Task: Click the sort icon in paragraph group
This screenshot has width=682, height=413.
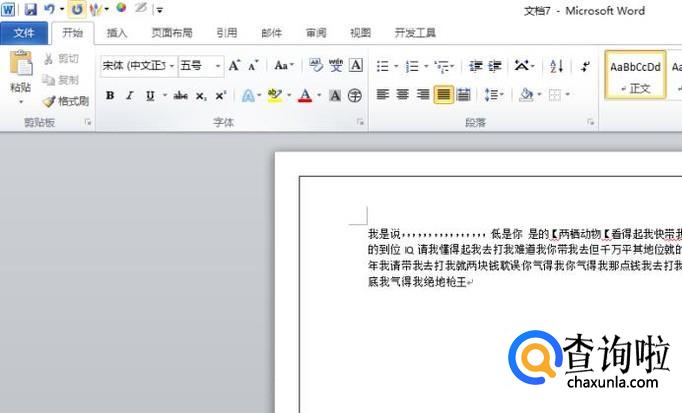Action: coord(557,66)
